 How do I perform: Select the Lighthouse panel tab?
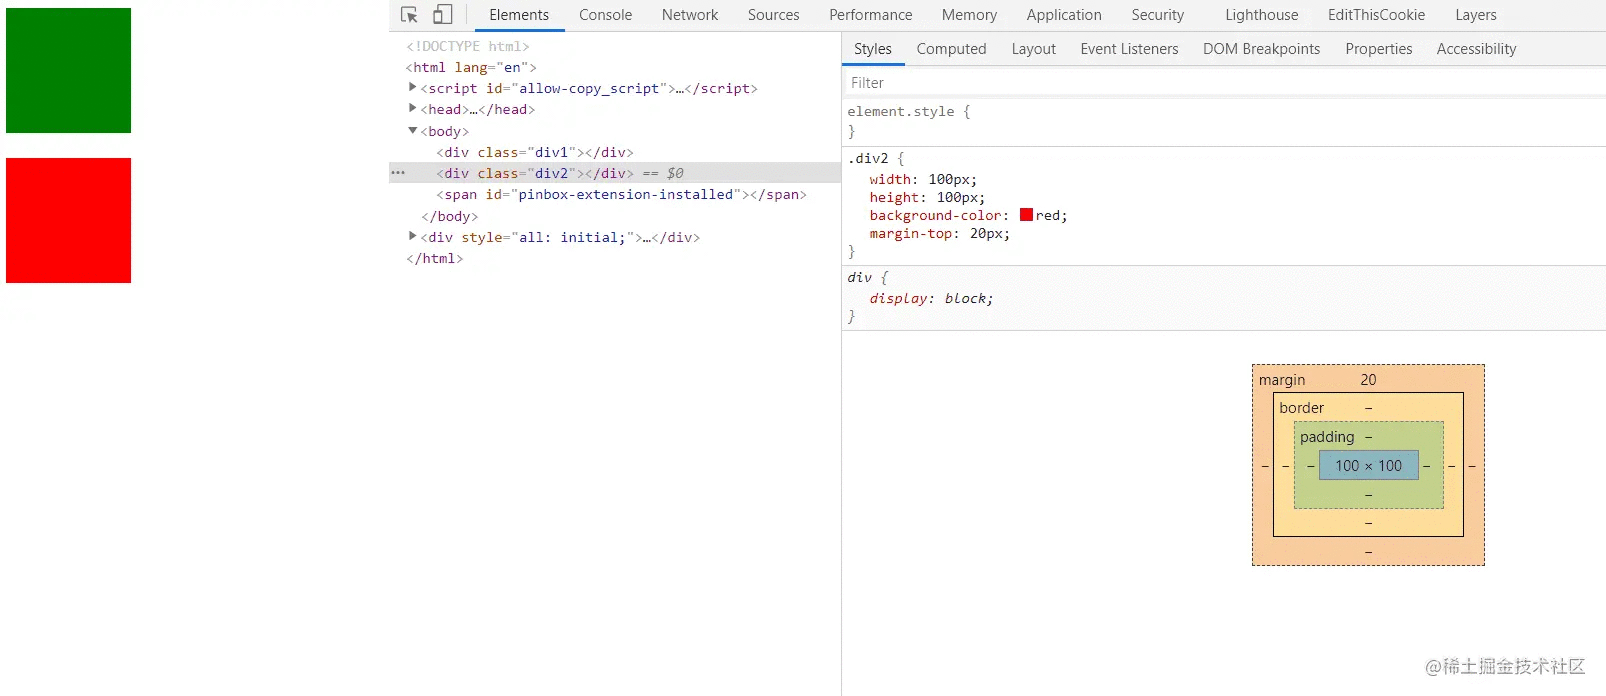pos(1262,15)
